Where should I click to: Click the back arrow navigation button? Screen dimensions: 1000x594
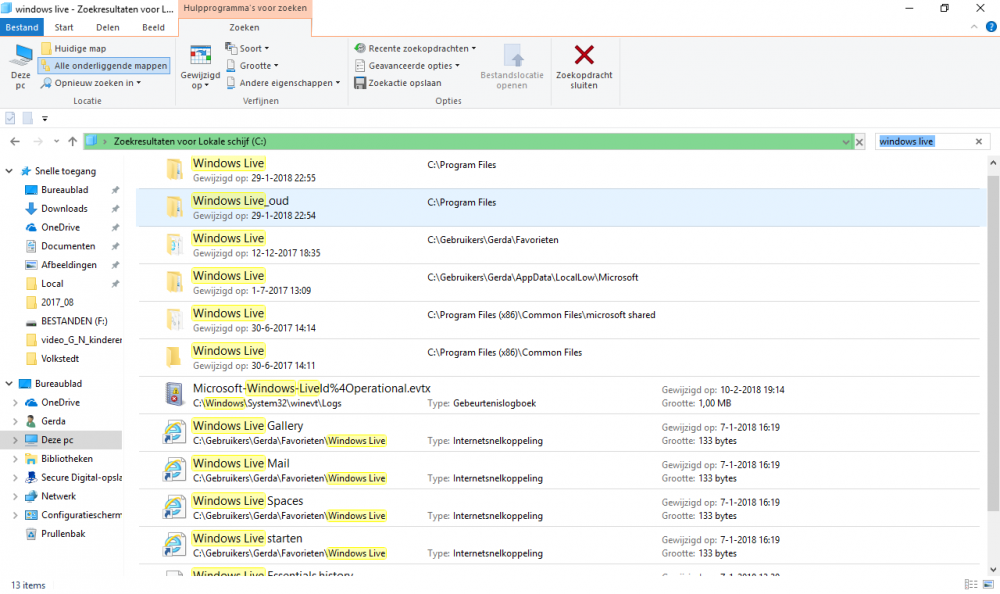15,142
